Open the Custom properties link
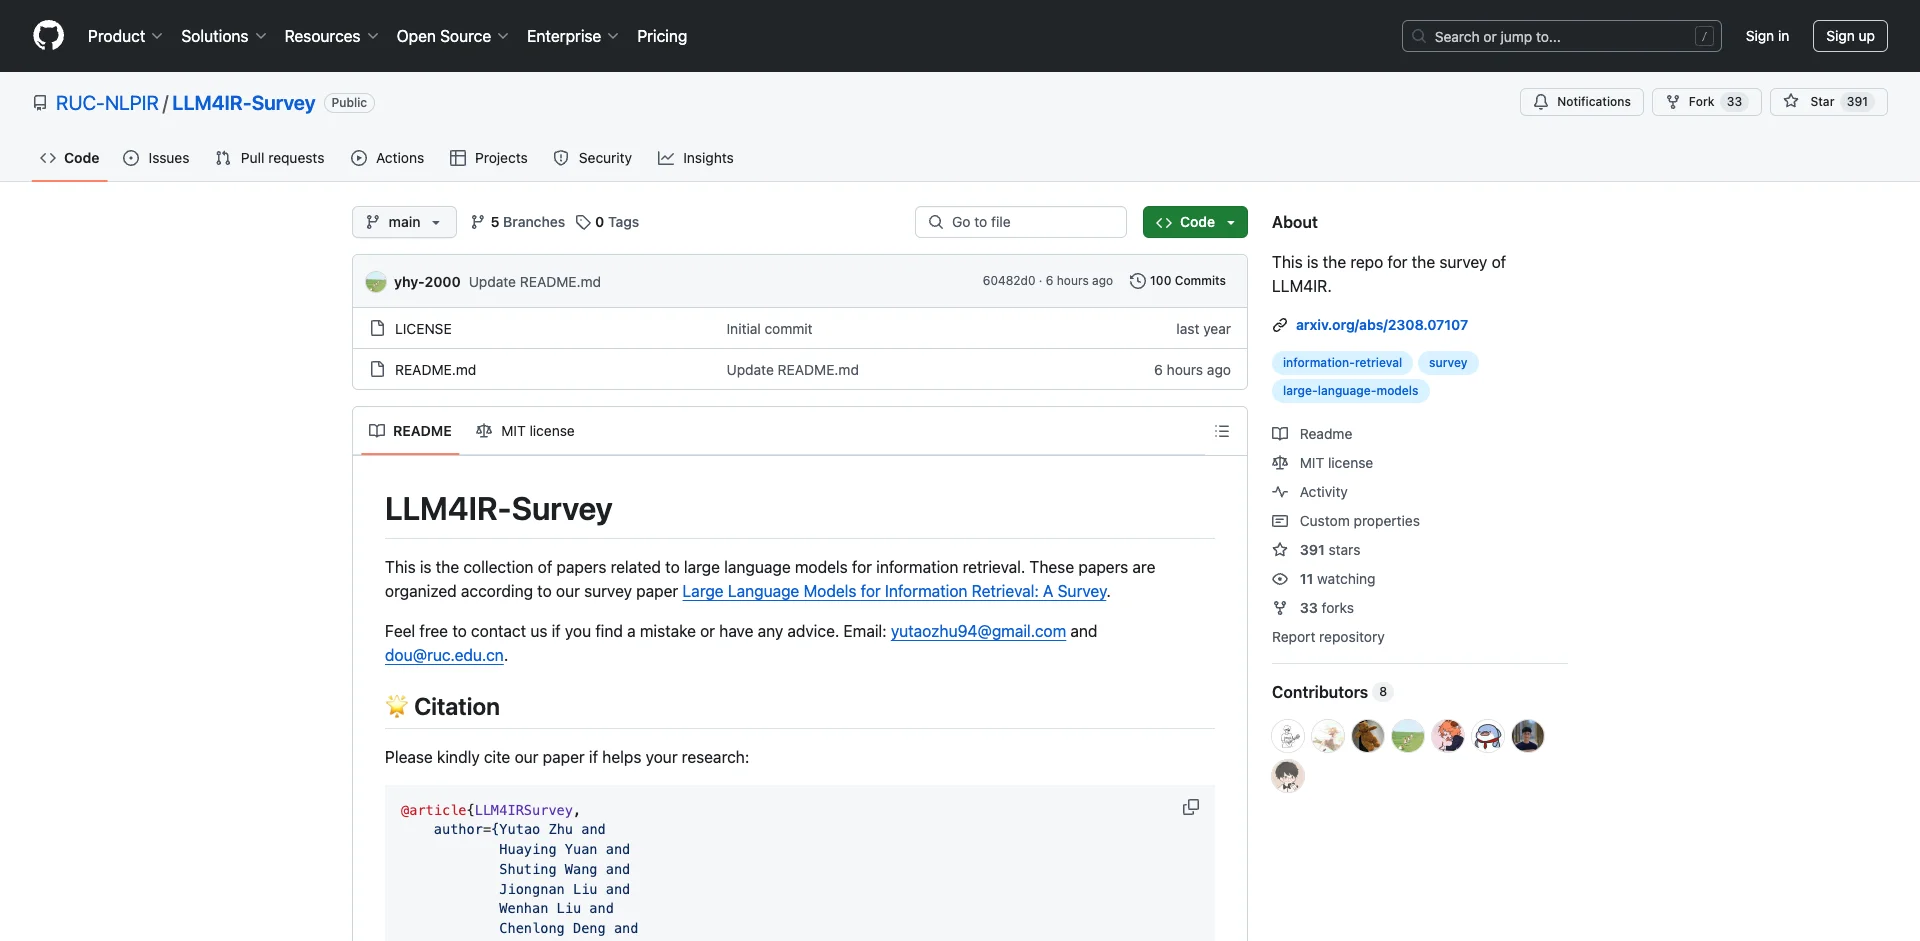The image size is (1920, 941). (x=1346, y=521)
